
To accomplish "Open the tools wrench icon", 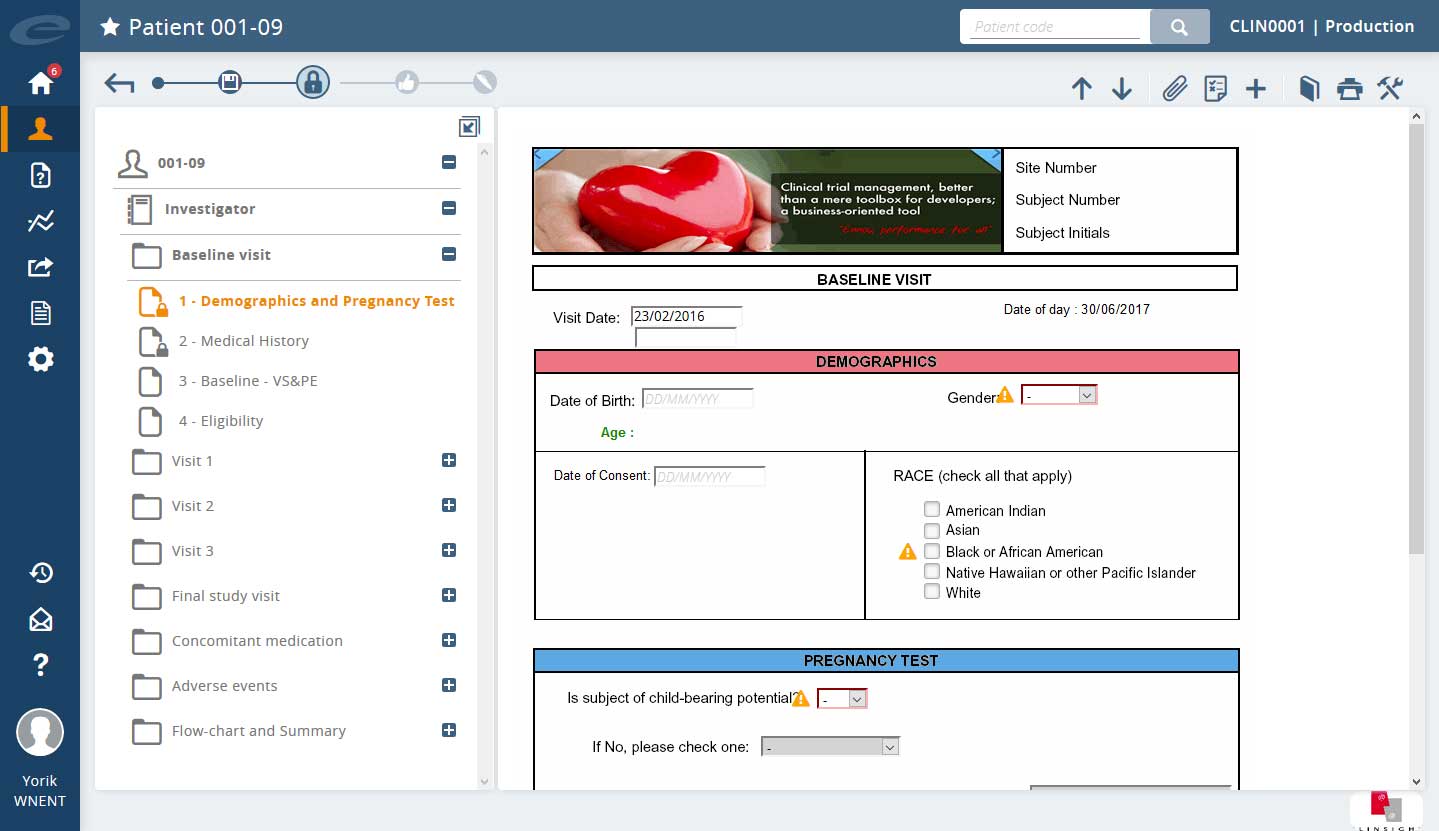I will click(x=1390, y=89).
